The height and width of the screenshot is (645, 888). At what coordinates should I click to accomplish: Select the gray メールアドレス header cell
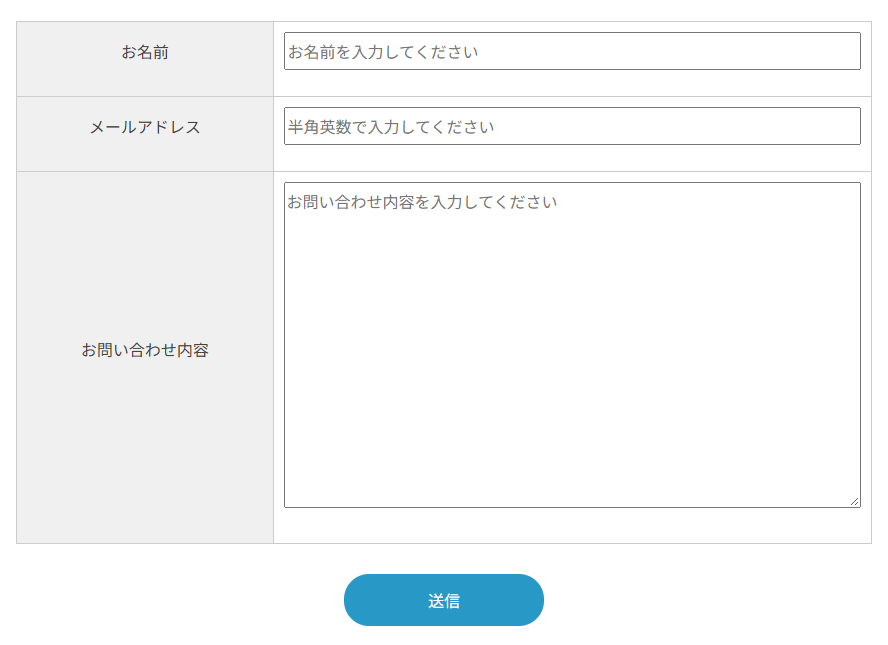145,134
